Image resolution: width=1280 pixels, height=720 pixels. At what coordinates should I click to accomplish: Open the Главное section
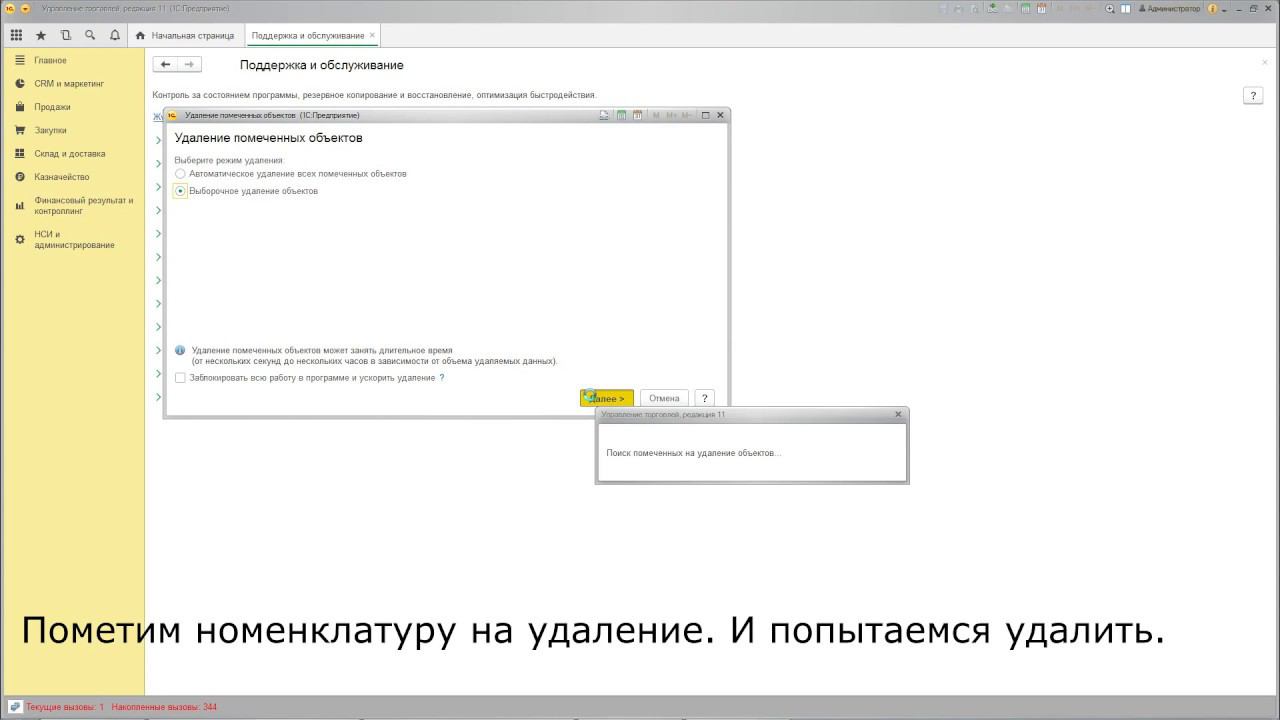50,60
